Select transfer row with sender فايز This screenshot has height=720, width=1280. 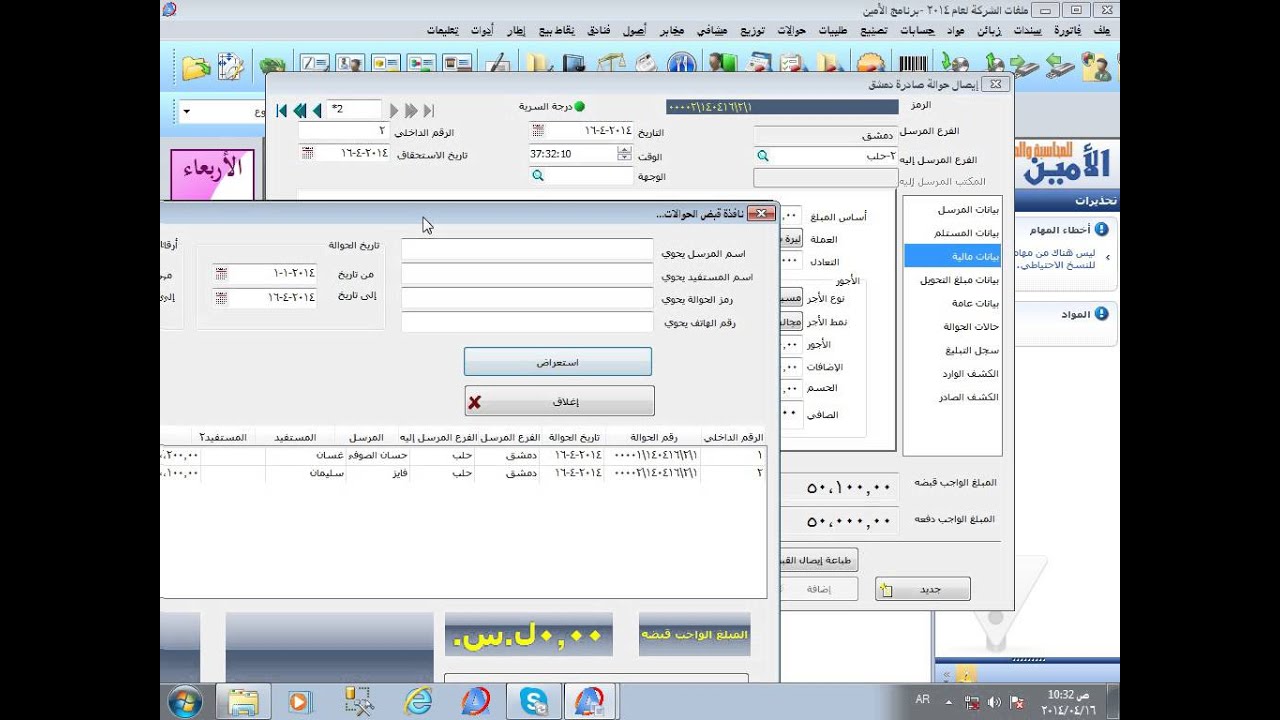click(463, 473)
